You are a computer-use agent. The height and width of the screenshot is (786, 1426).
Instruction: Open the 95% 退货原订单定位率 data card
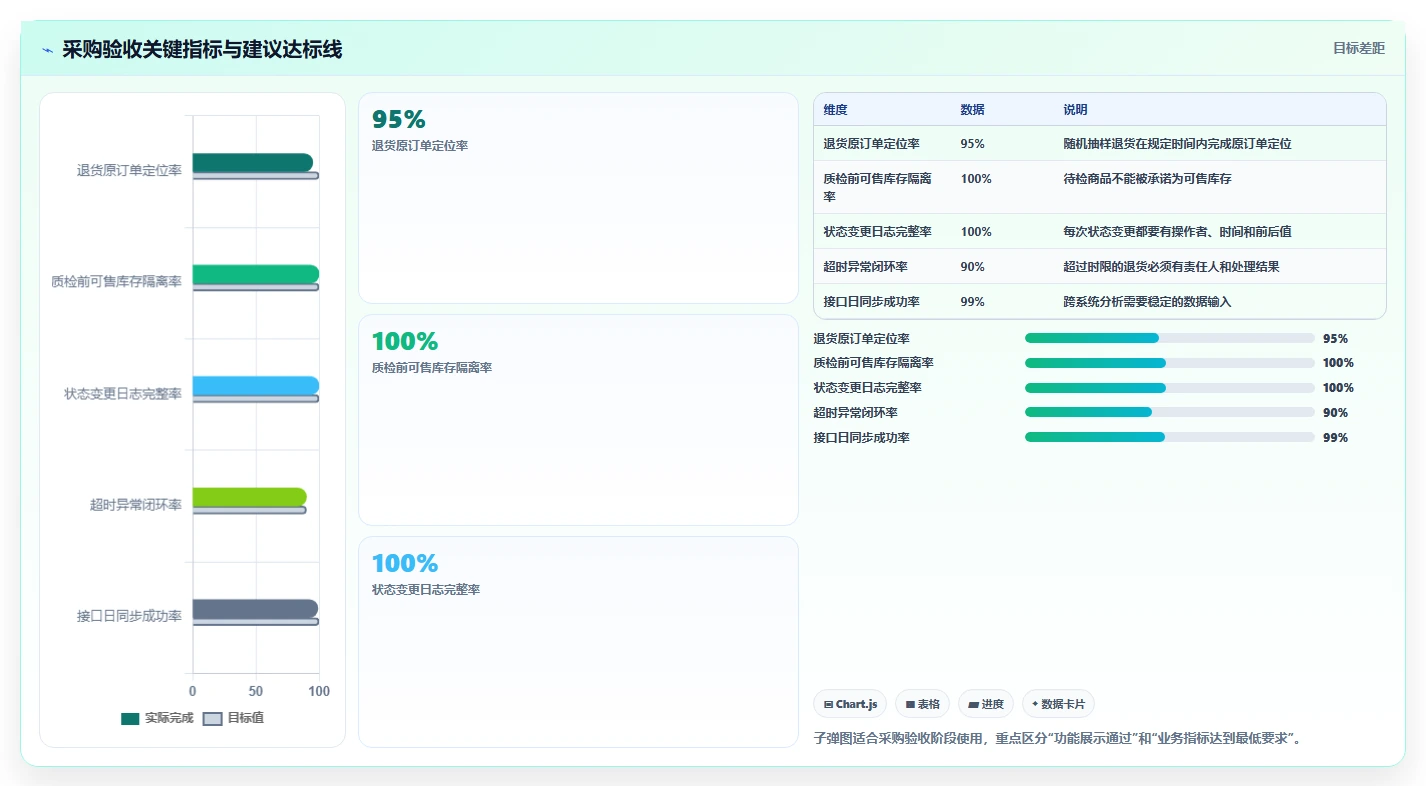[x=578, y=198]
